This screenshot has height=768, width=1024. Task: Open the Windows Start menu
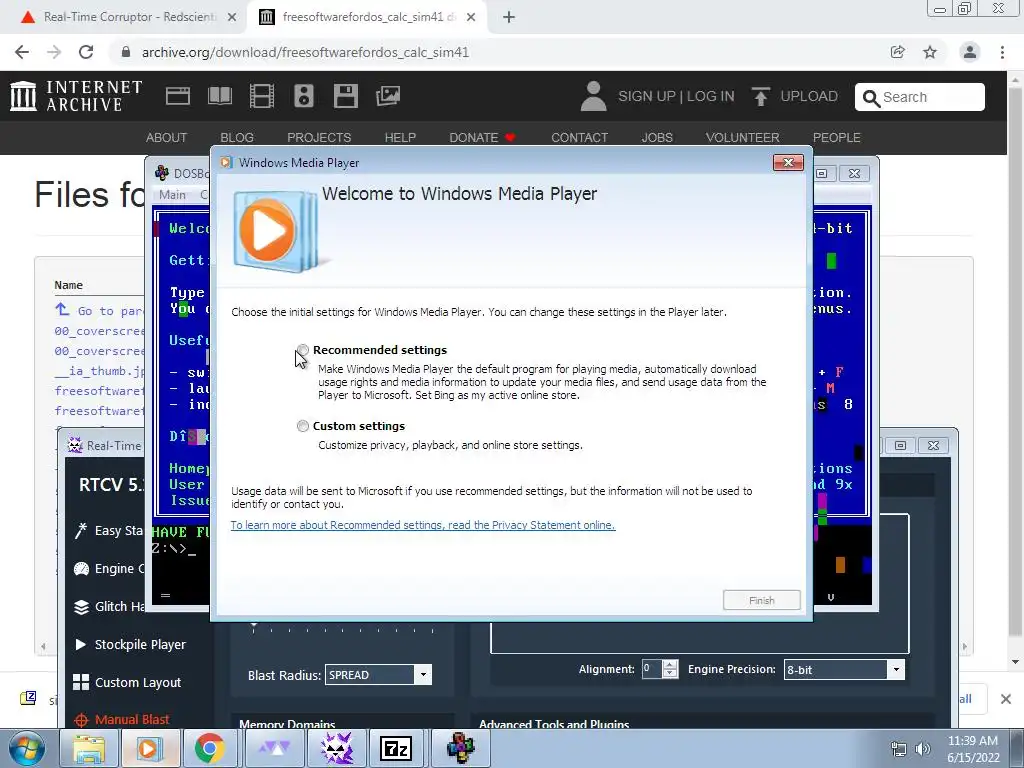(x=27, y=748)
